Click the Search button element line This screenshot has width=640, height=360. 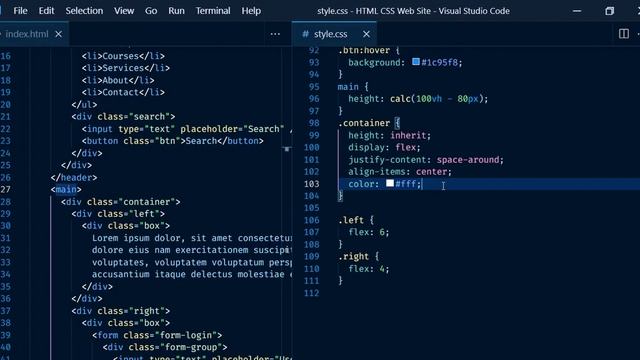point(173,141)
